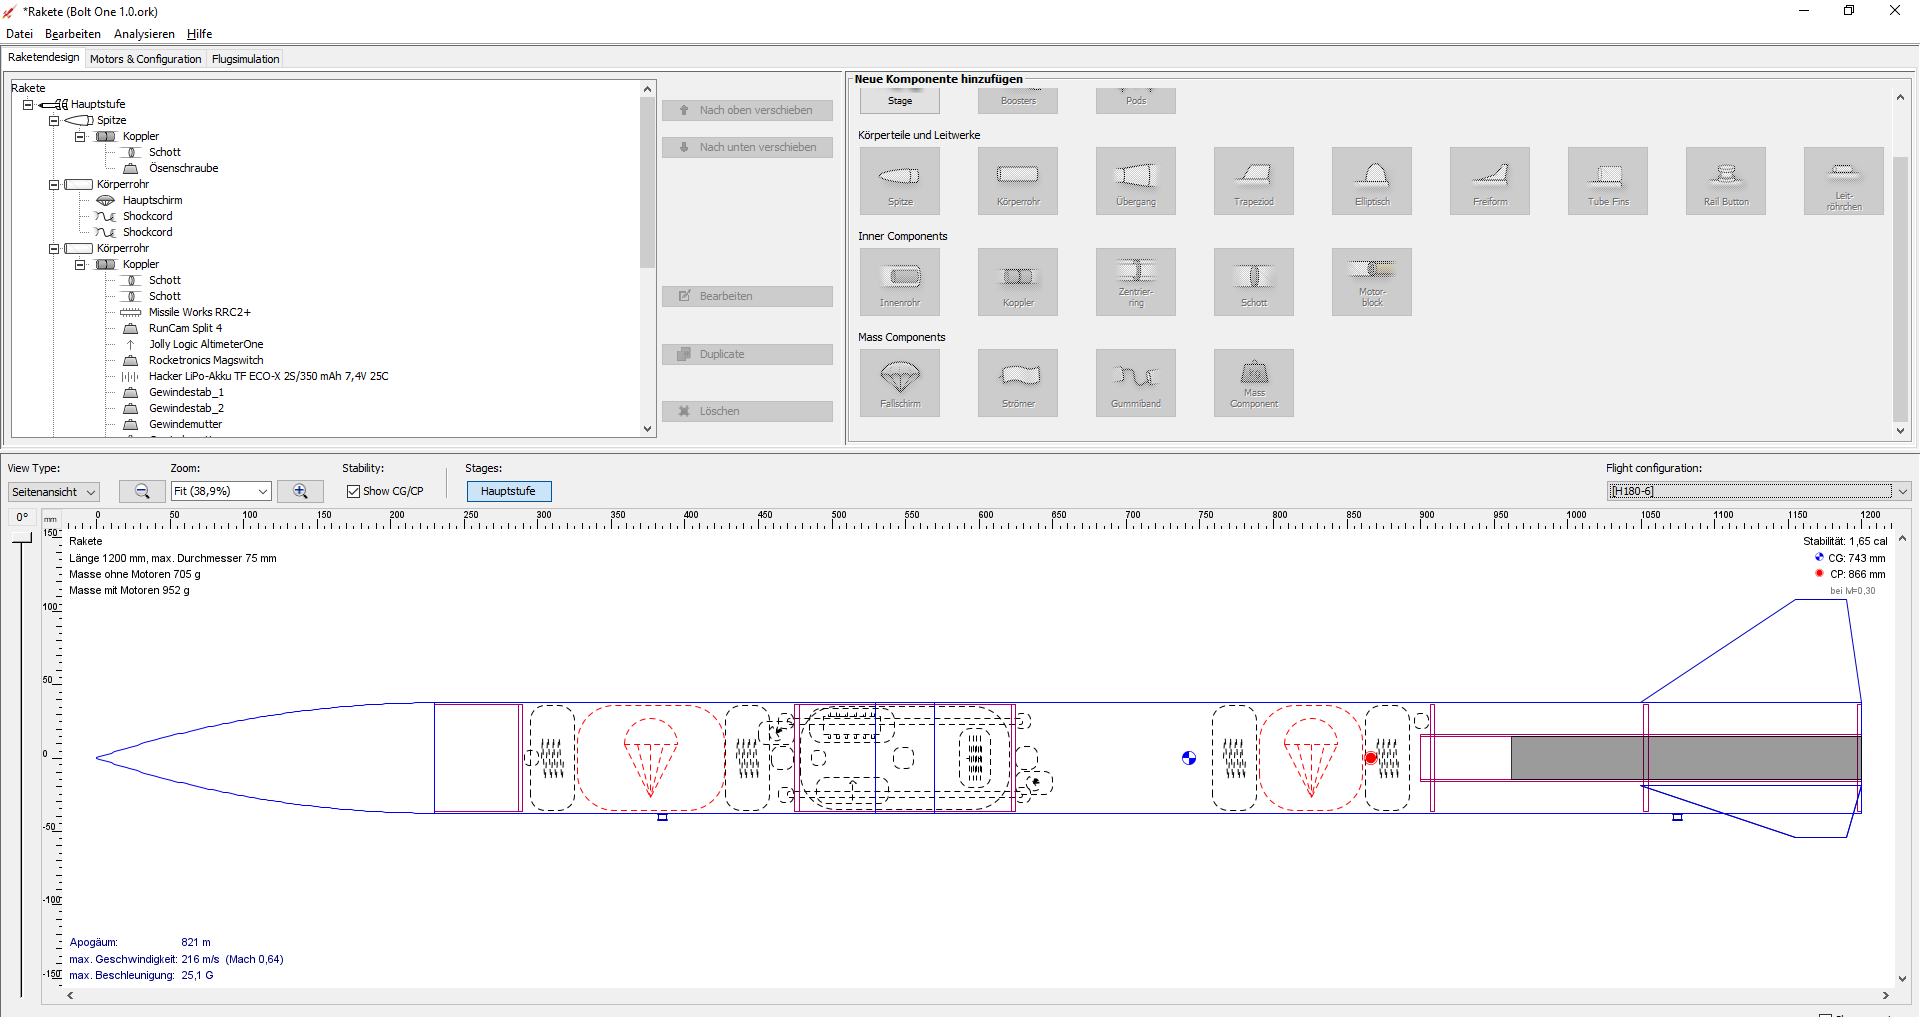This screenshot has width=1920, height=1017.
Task: Open the Analysieren menu
Action: [x=144, y=34]
